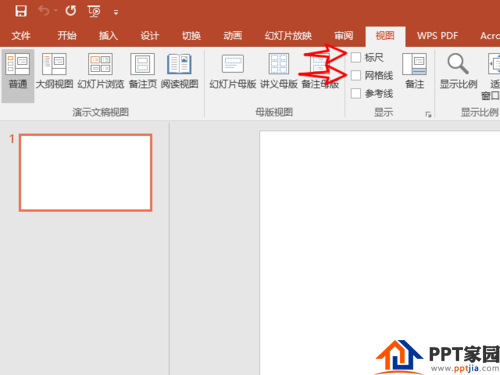Click the Undo arrow icon
Screen dimensions: 500x375
[44, 11]
